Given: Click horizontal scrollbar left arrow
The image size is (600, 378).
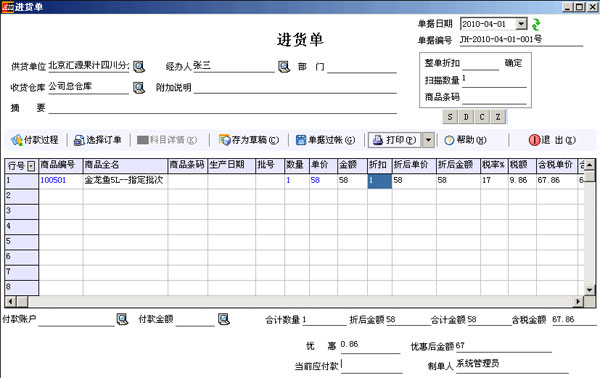Looking at the screenshot, I should [x=10, y=301].
